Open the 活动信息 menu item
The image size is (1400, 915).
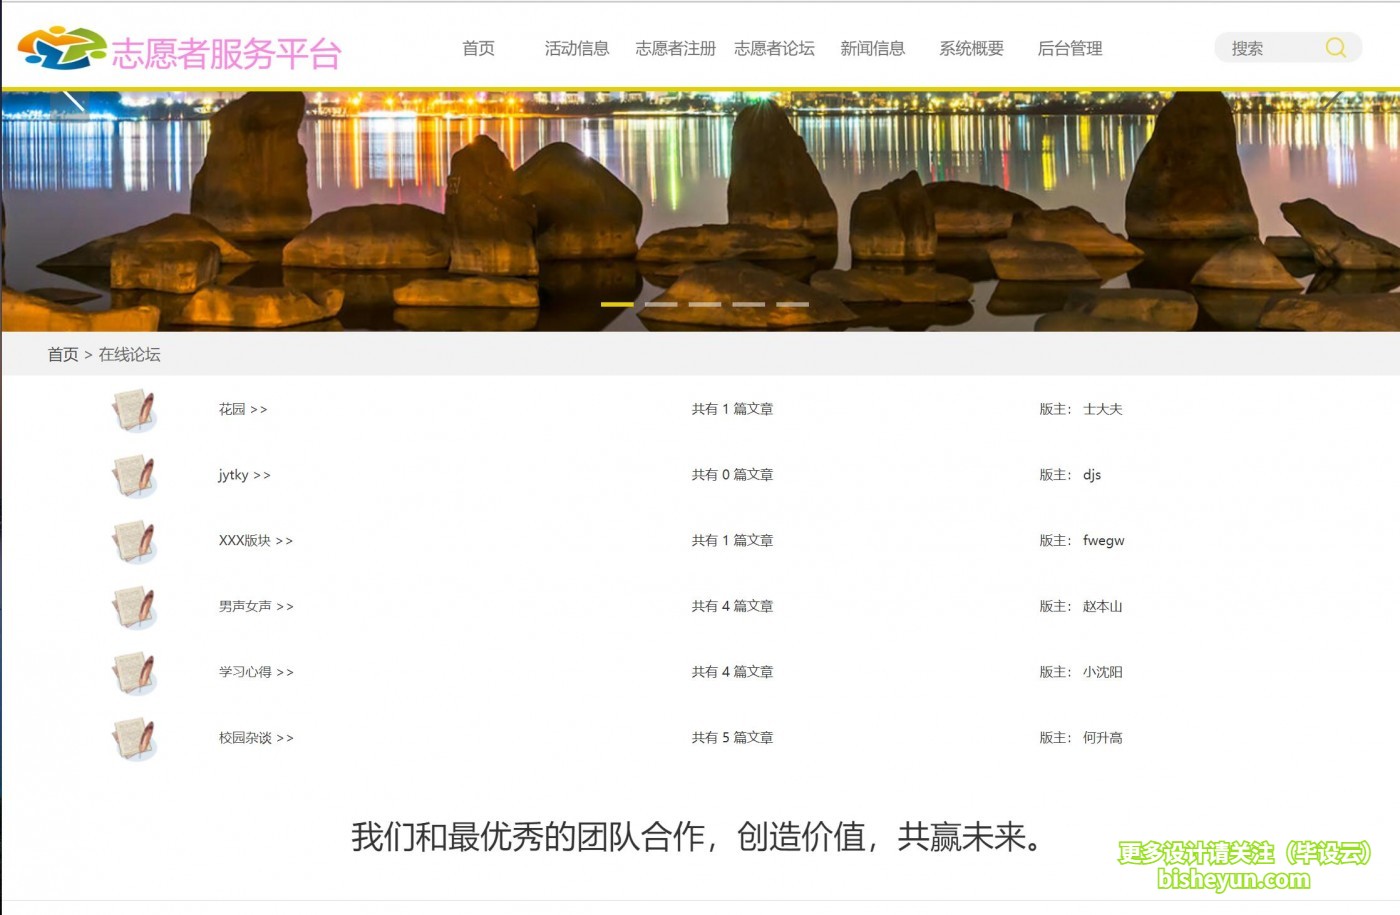click(577, 48)
